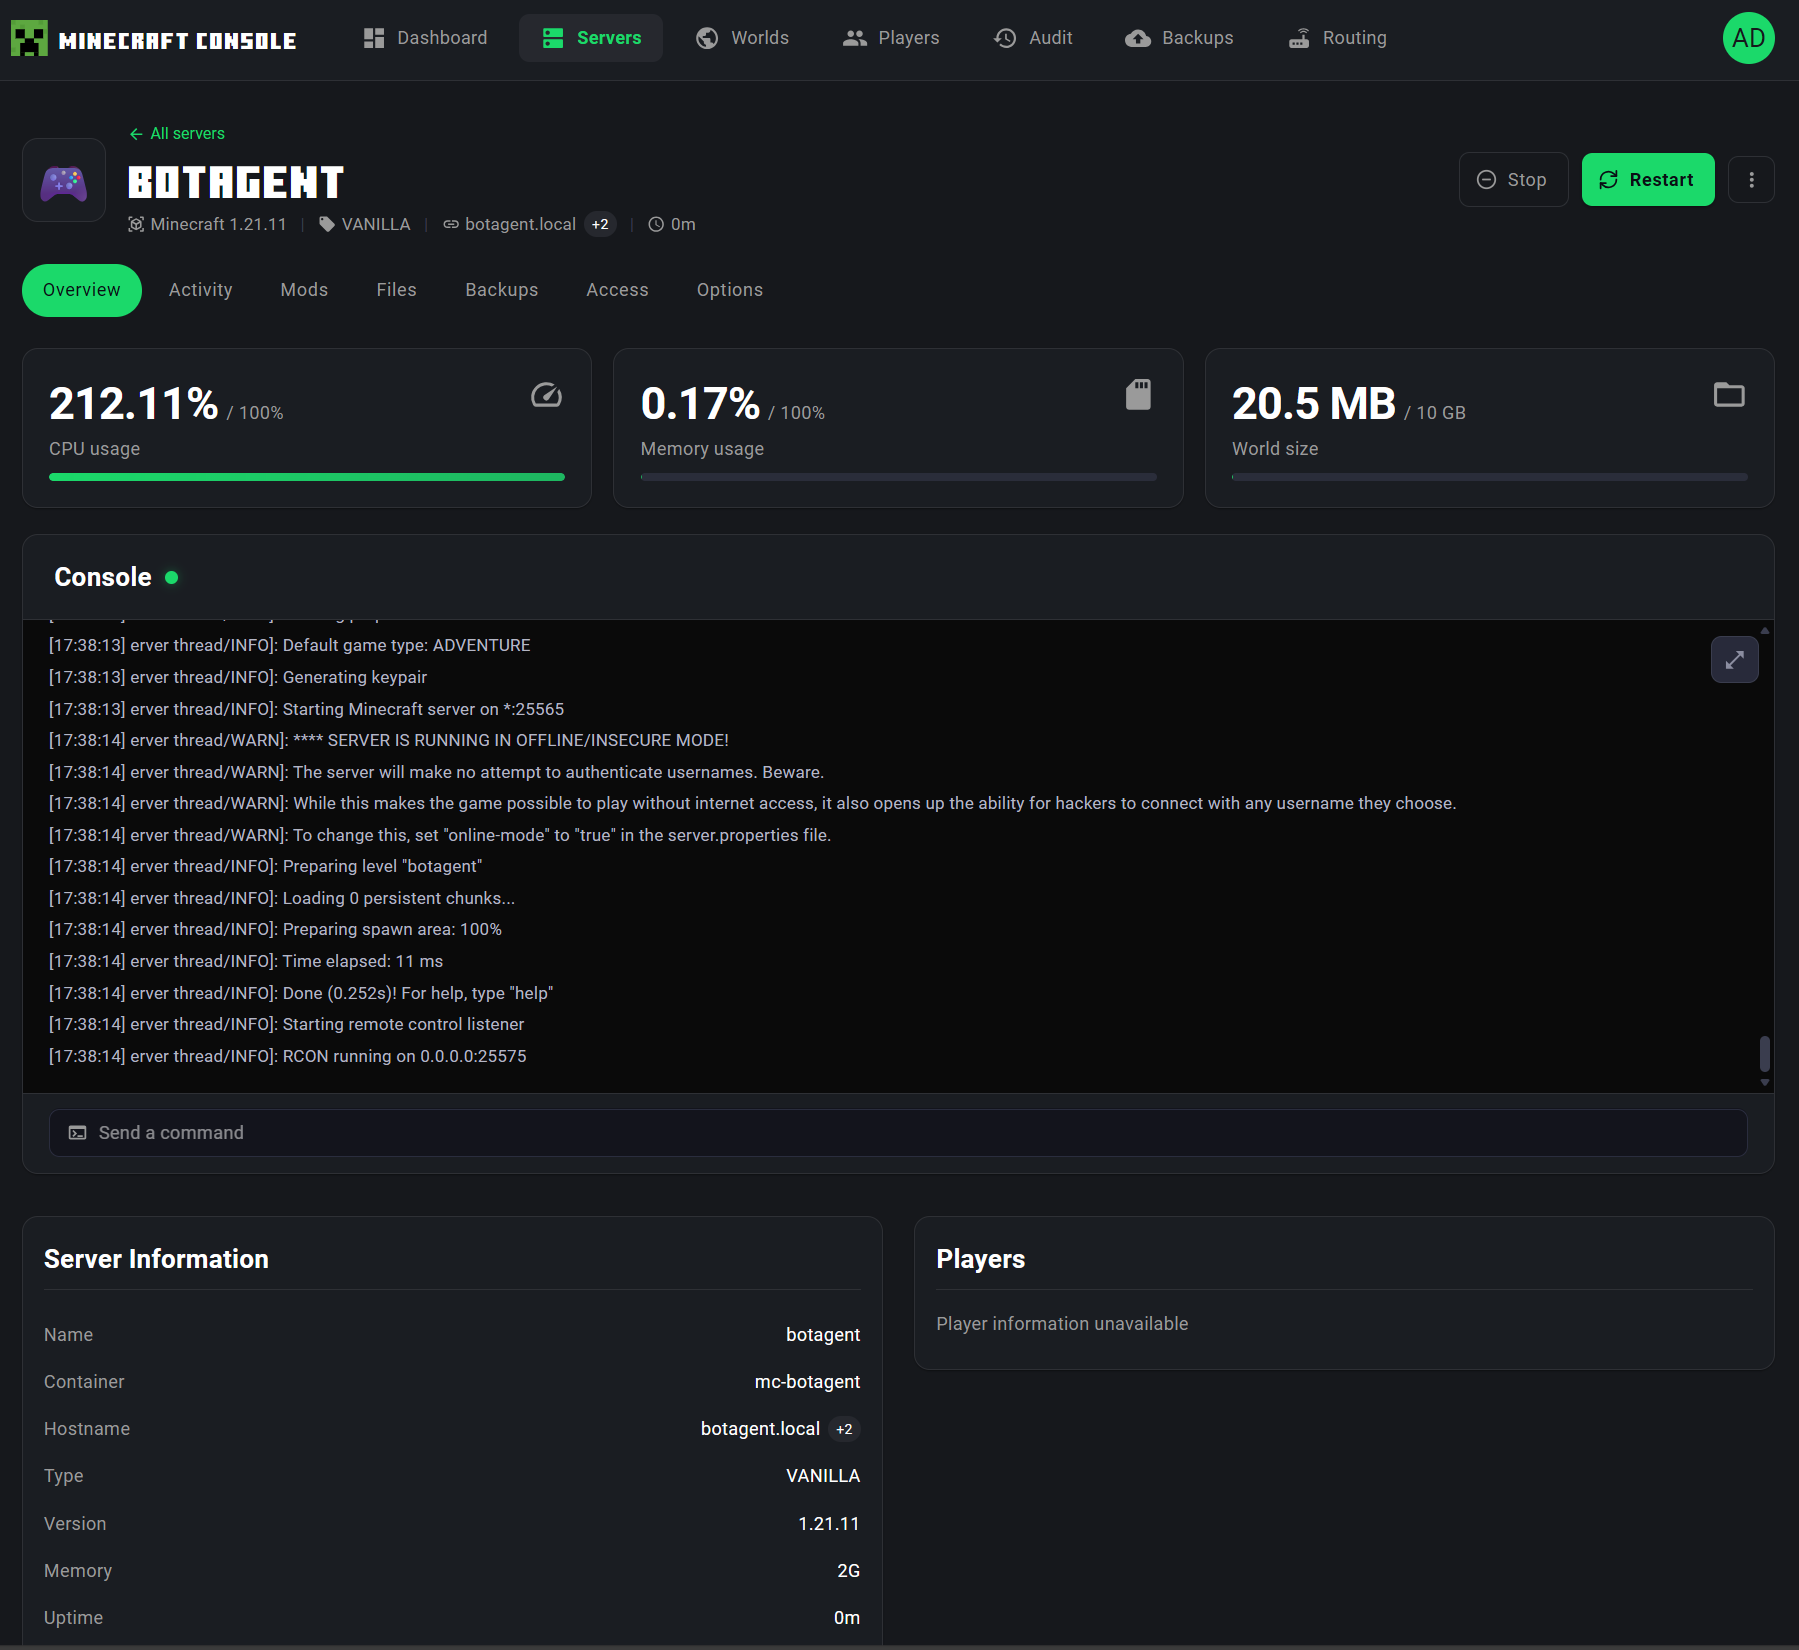This screenshot has height=1650, width=1799.
Task: Click the OFFLINE/INSECURE MODE warning line
Action: pyautogui.click(x=389, y=740)
